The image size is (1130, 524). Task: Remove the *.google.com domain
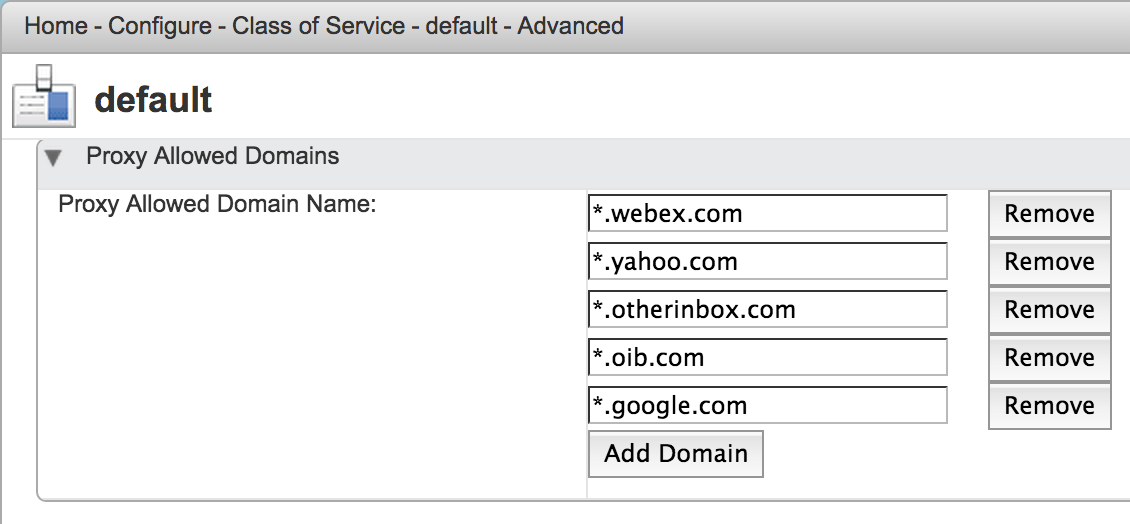pos(1049,406)
